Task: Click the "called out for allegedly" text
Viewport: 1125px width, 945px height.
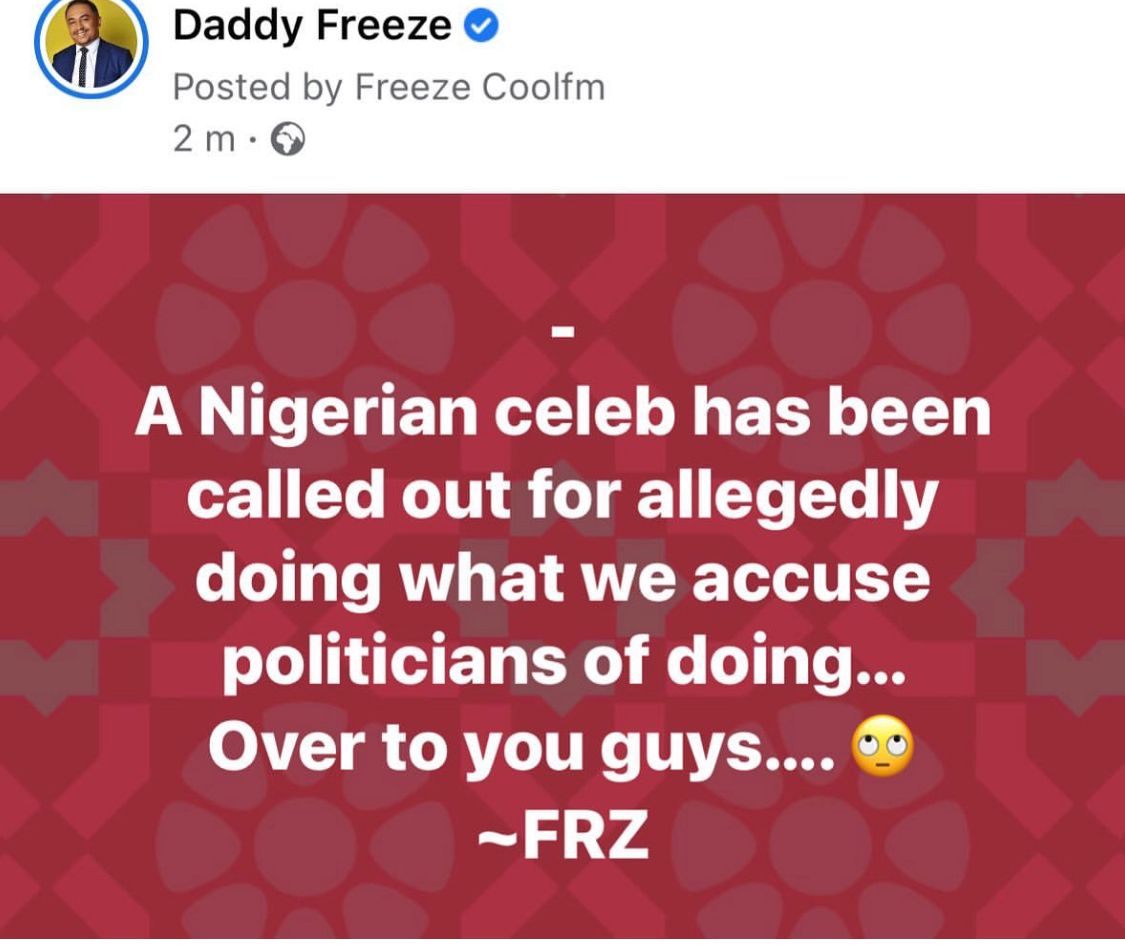Action: pos(562,498)
